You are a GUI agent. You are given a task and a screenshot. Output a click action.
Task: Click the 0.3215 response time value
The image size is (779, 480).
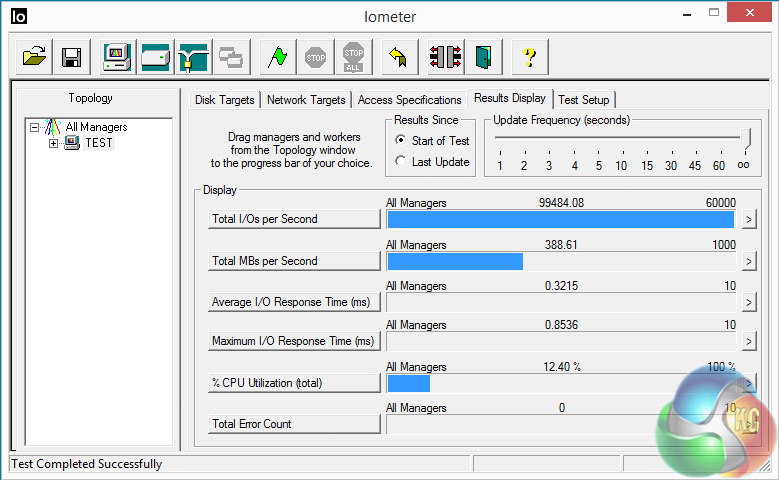561,286
